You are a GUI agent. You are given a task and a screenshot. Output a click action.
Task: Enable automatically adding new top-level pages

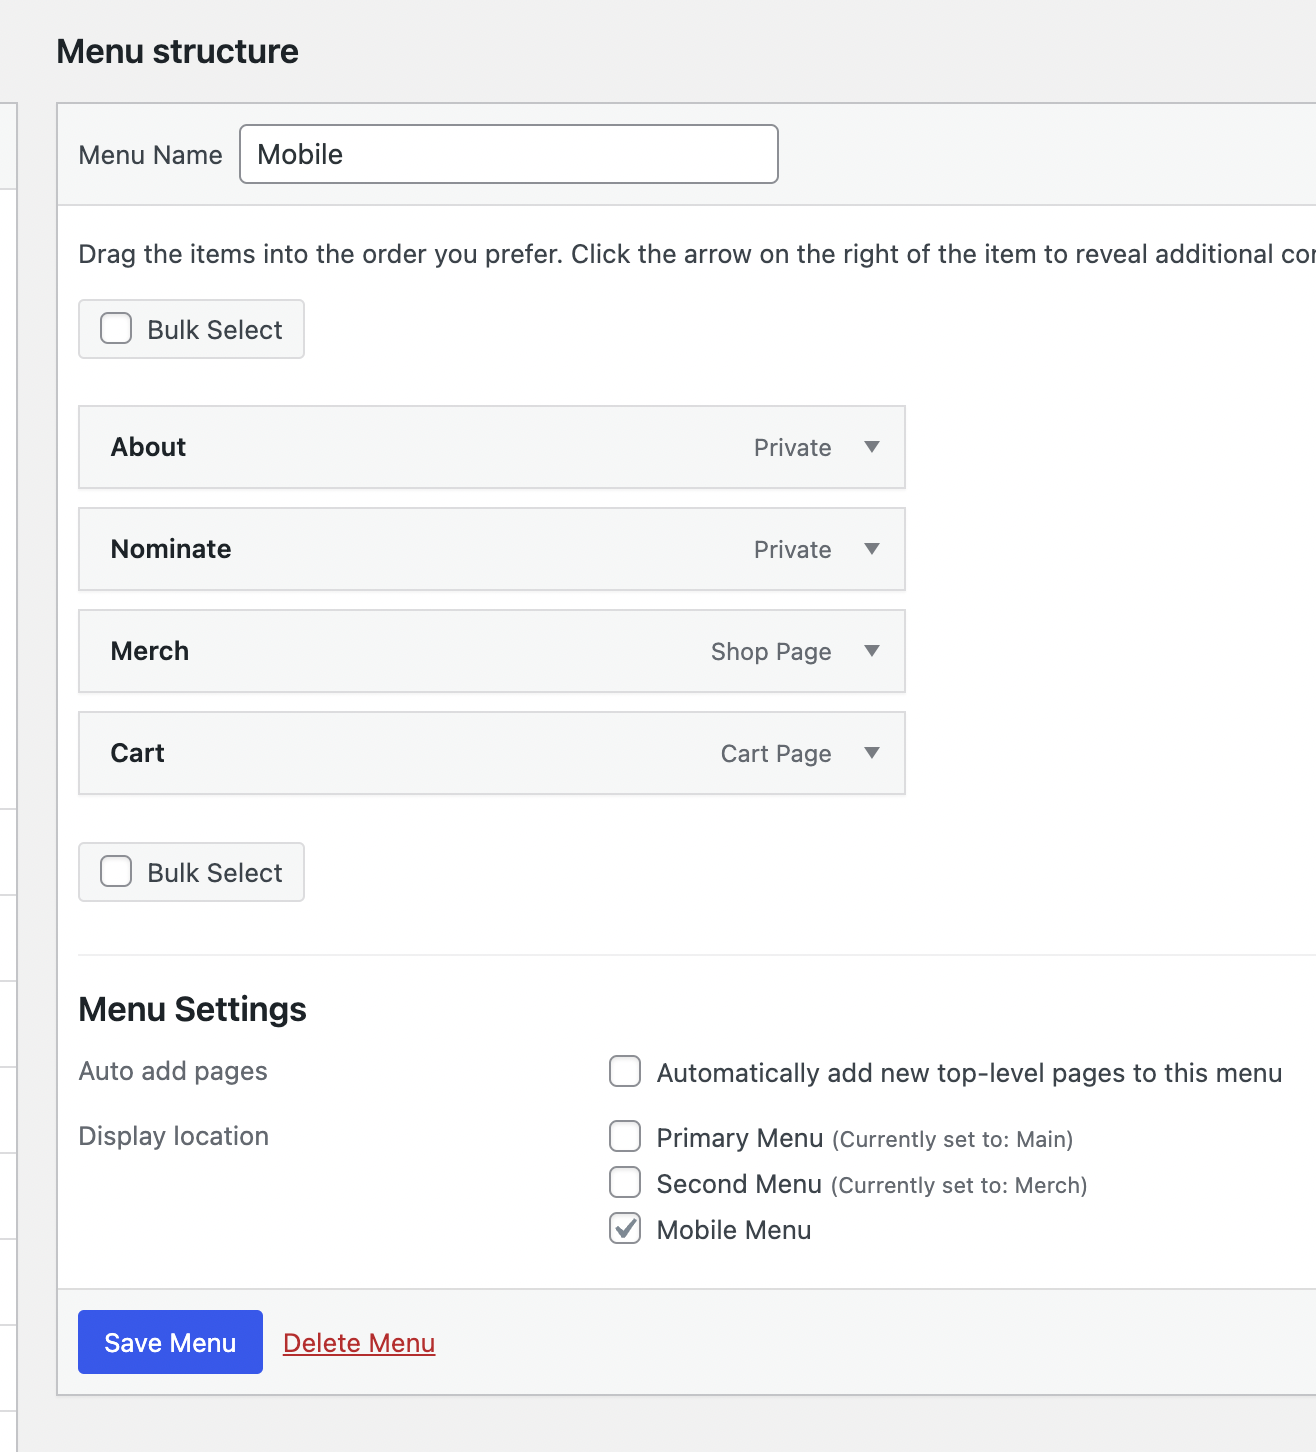click(x=625, y=1071)
